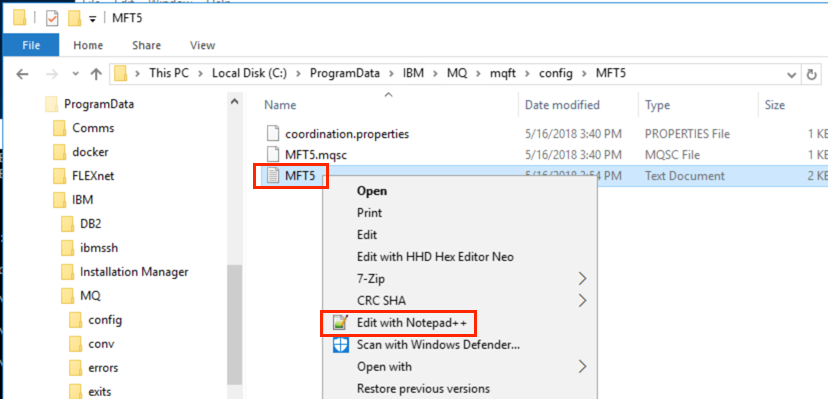Open the recent locations dropdown arrow

(x=76, y=74)
